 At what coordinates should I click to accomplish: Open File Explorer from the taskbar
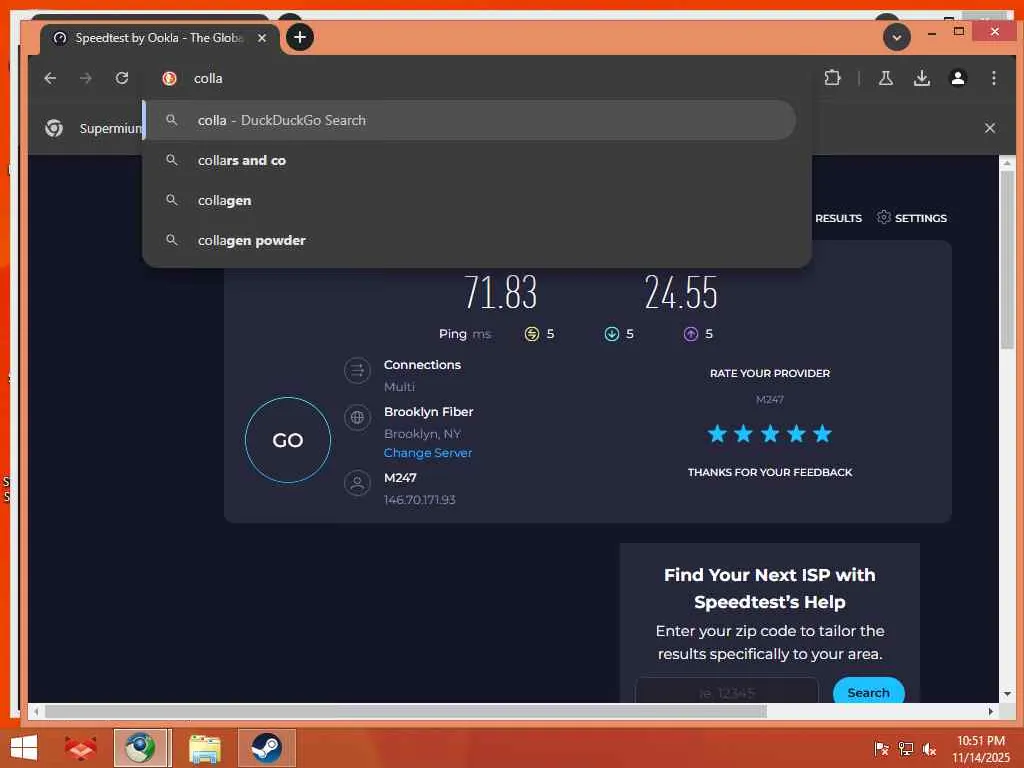204,748
